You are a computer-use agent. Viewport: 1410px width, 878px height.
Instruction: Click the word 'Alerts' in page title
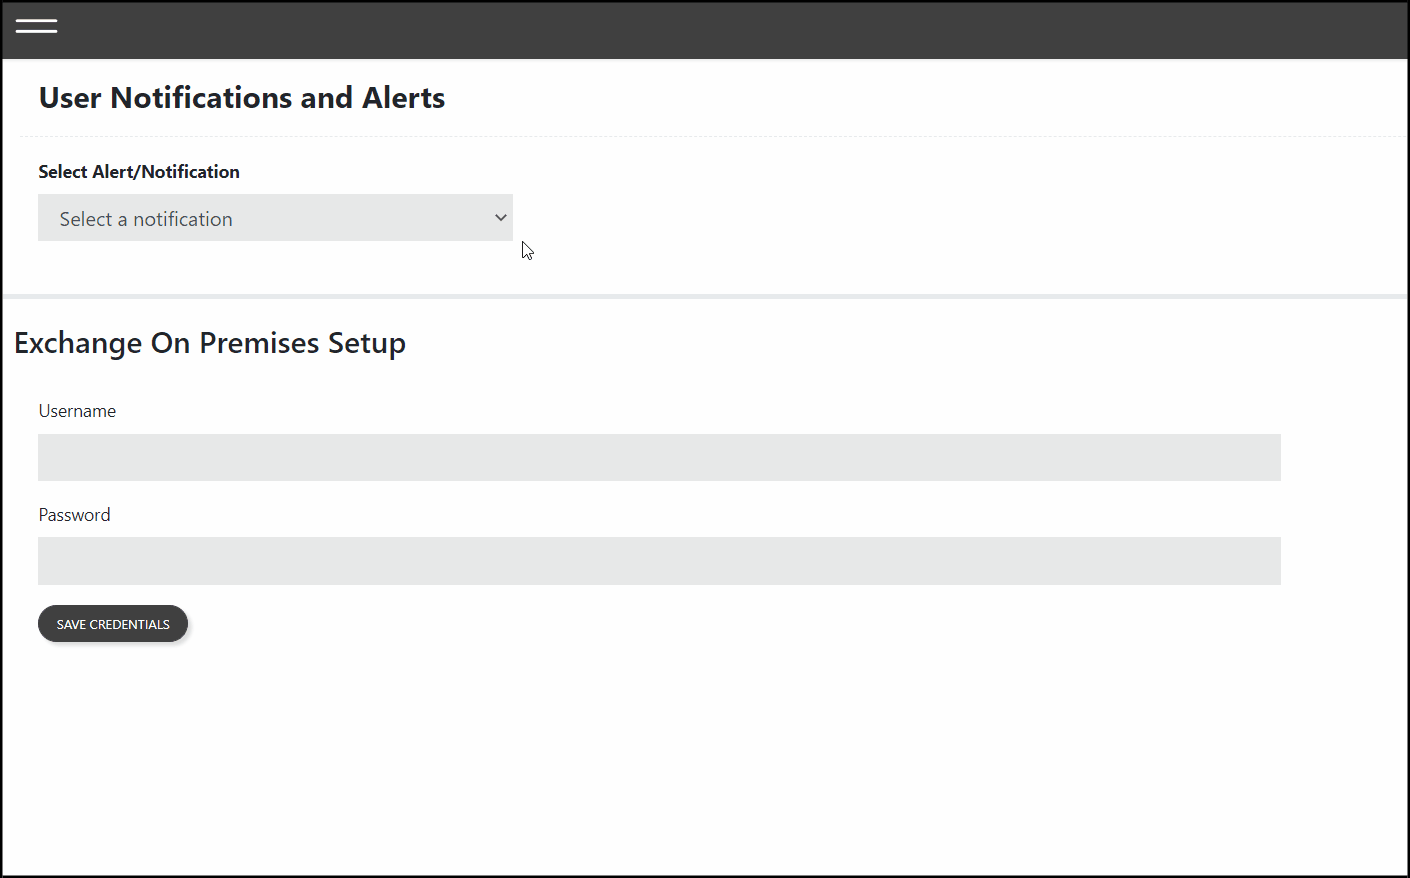(404, 98)
